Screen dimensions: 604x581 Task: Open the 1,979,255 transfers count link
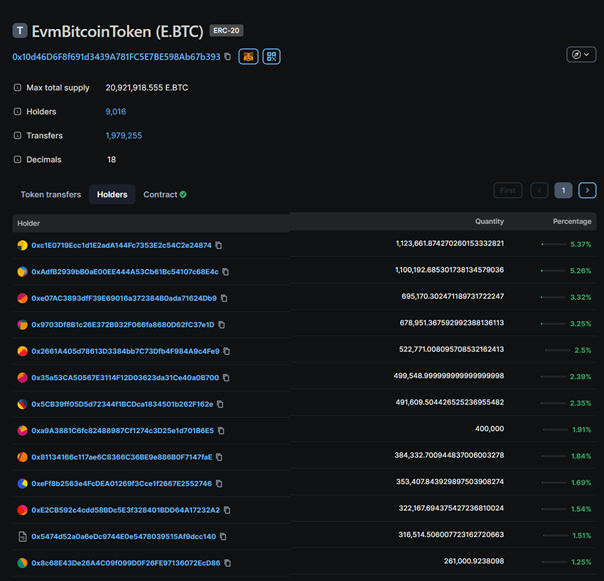click(x=124, y=136)
